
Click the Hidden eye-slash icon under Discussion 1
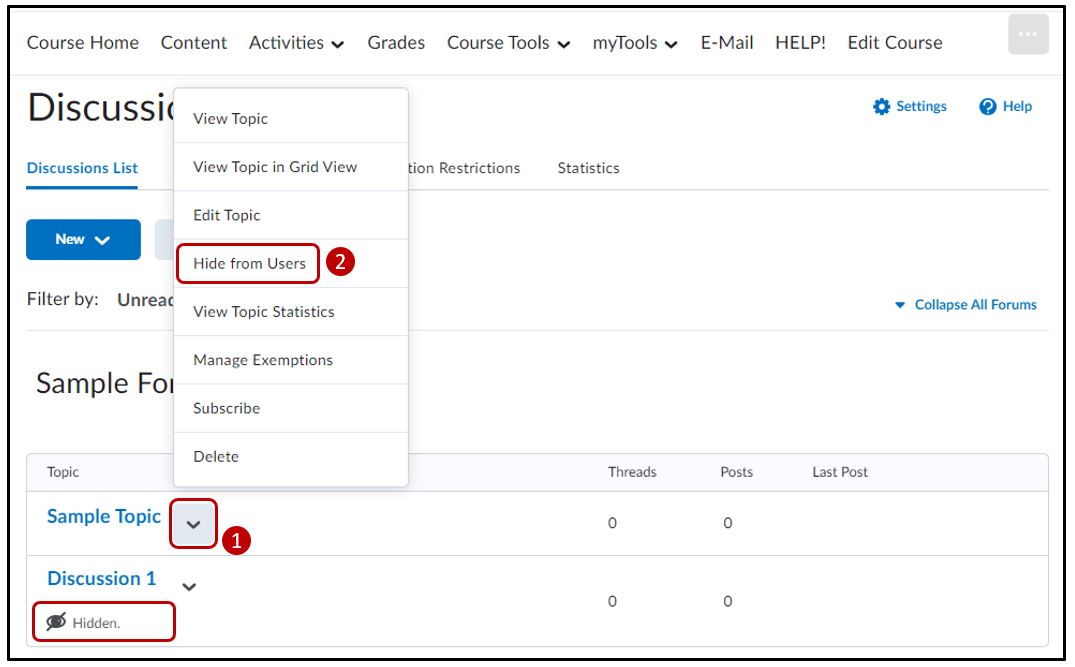point(57,622)
